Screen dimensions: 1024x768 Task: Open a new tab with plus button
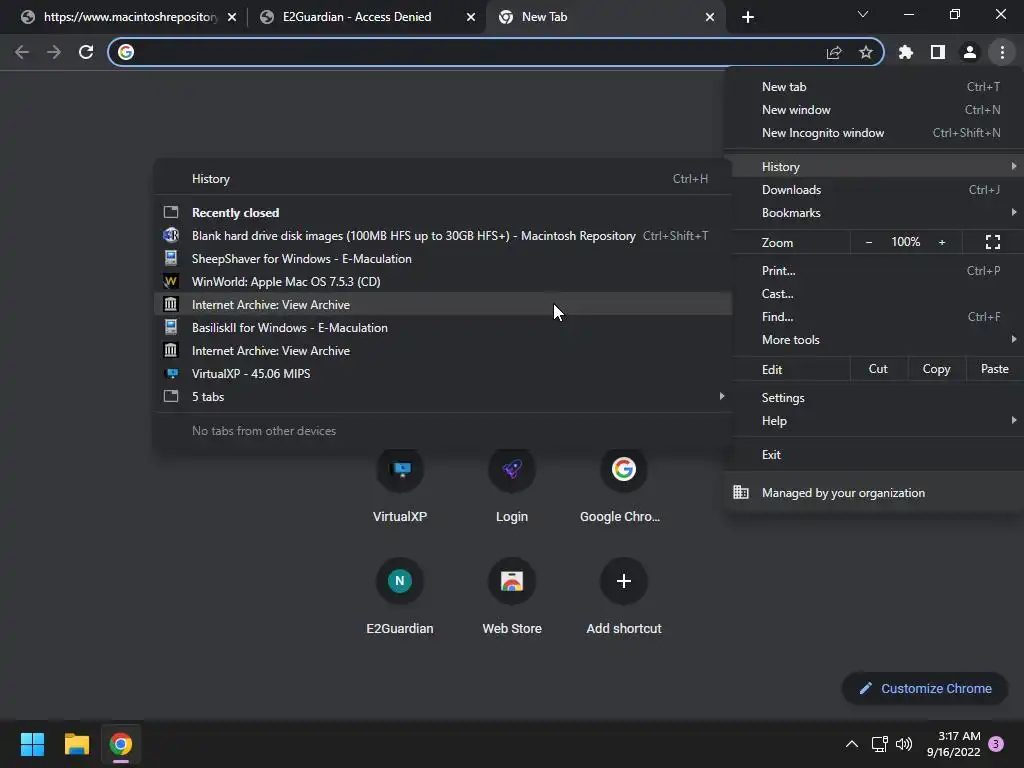point(748,17)
